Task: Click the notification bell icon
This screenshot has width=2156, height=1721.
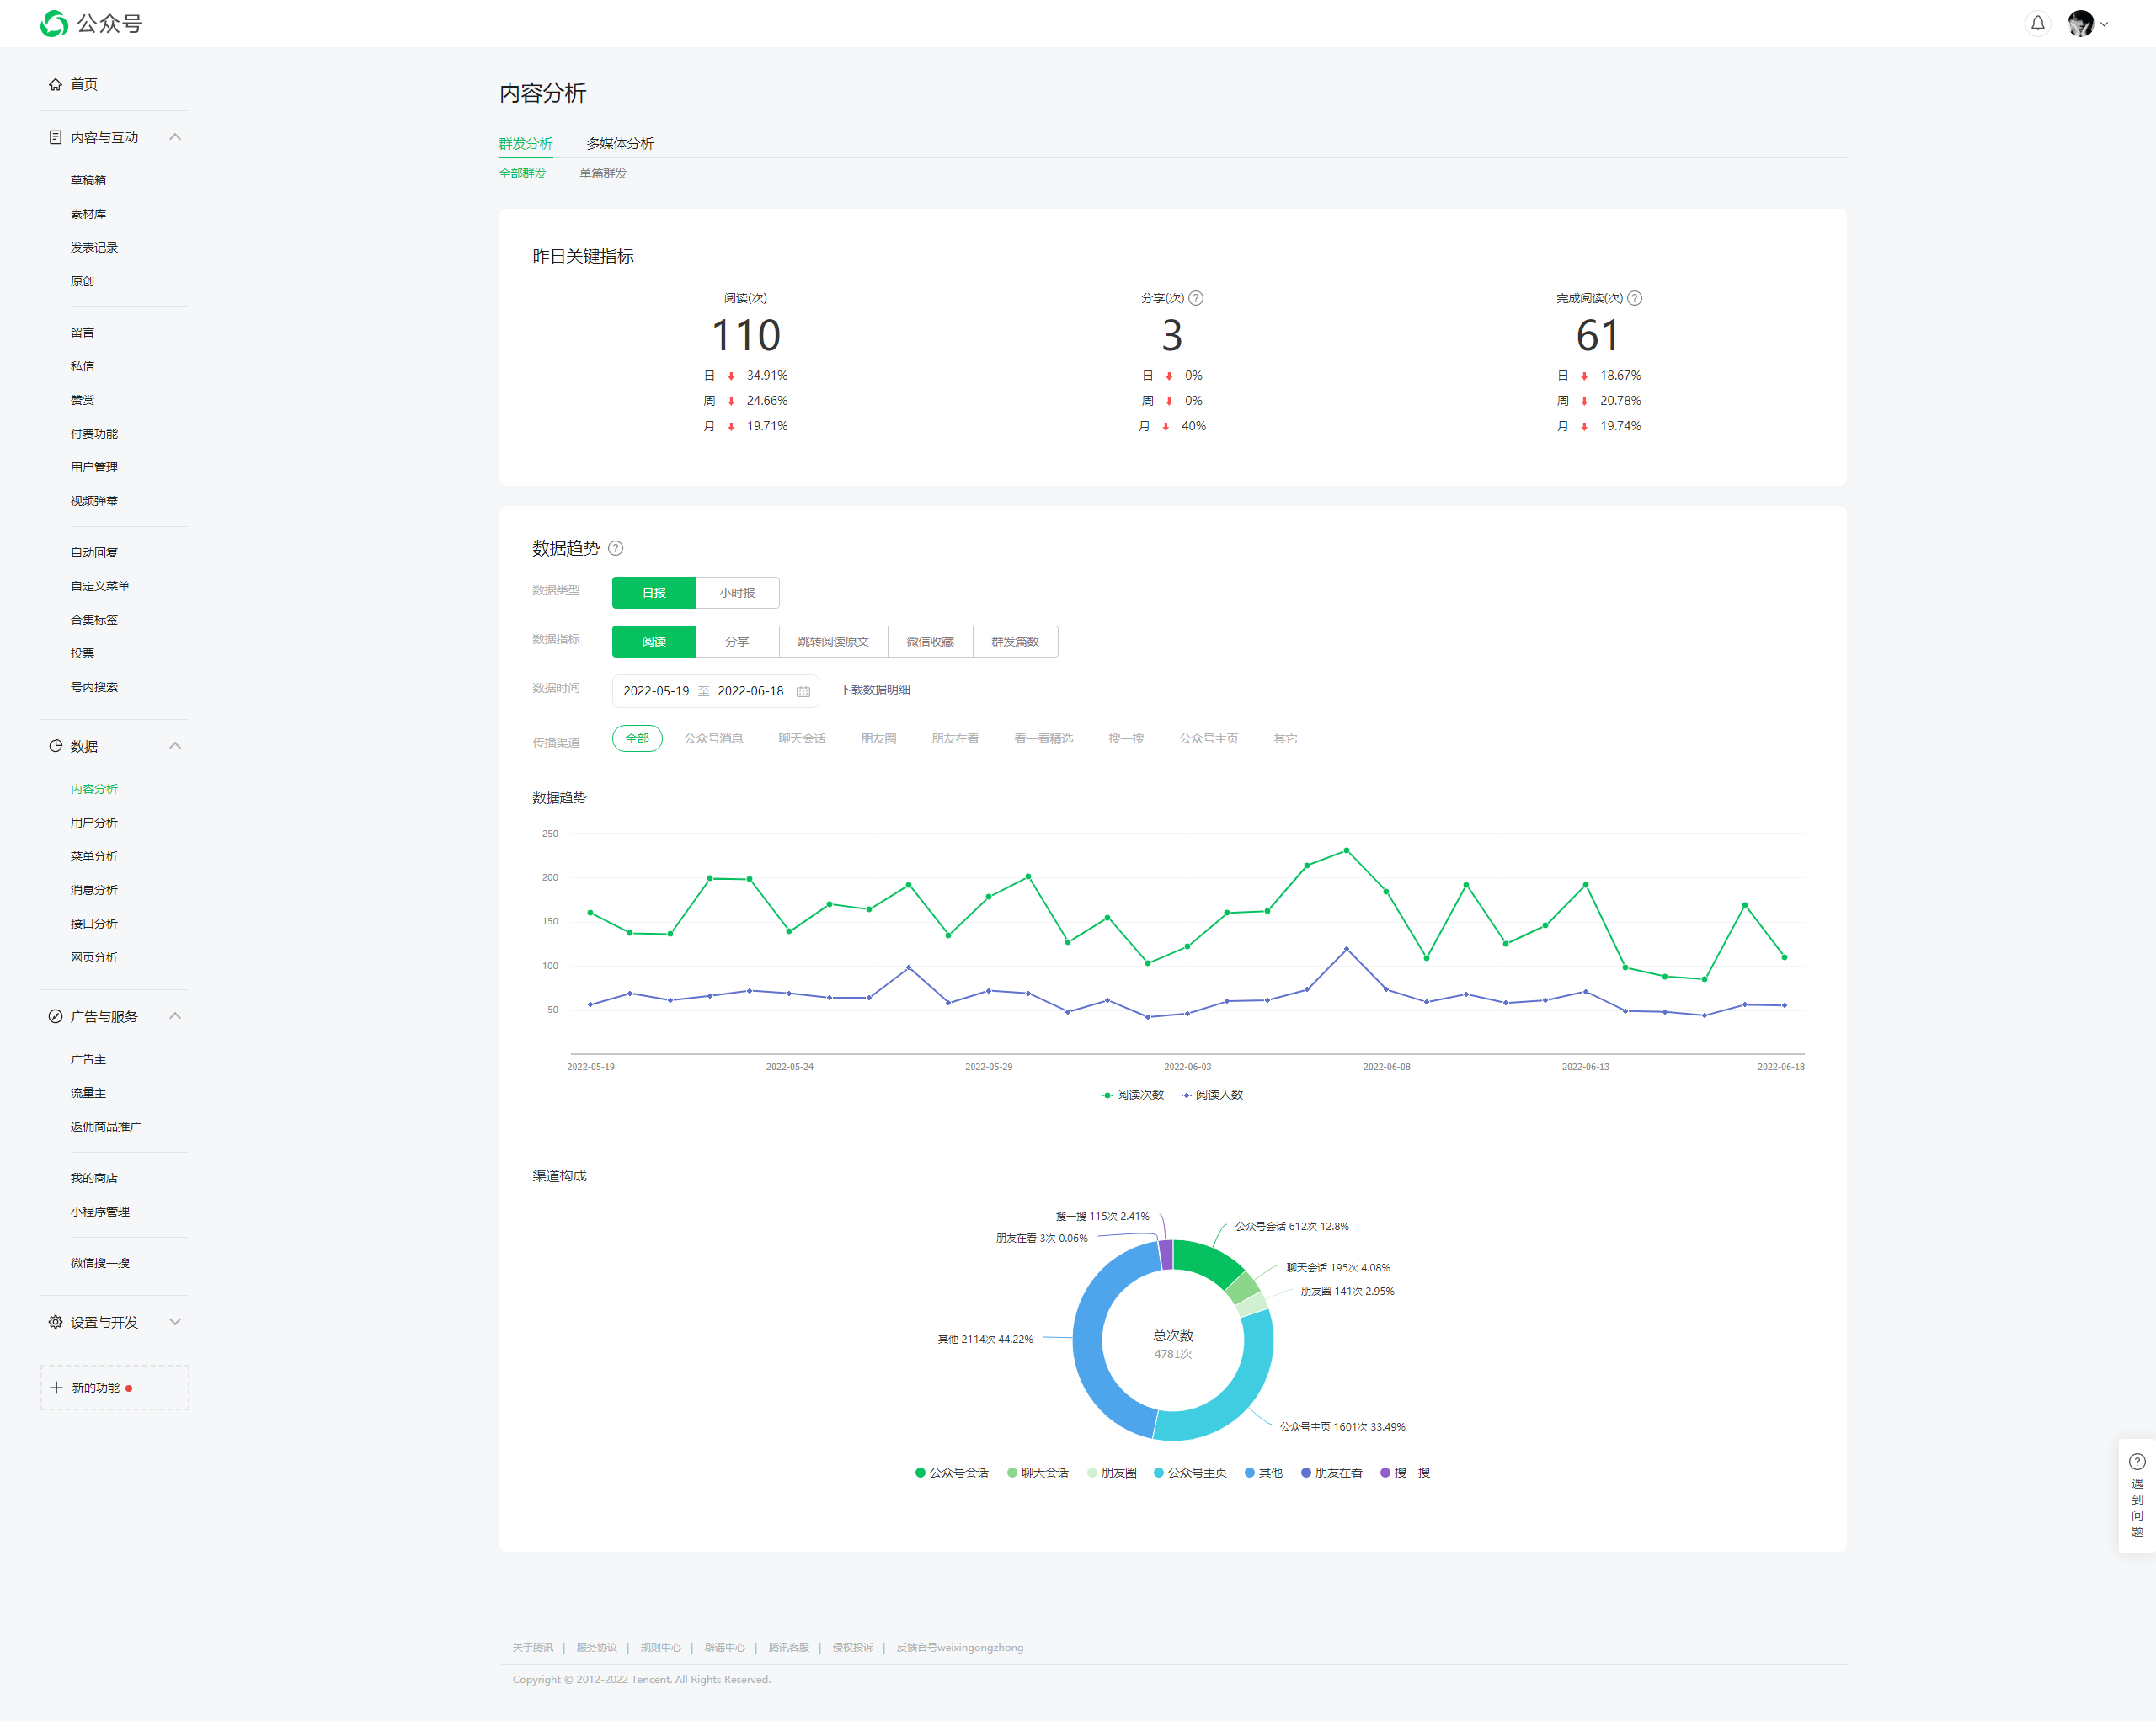Action: click(x=2037, y=23)
